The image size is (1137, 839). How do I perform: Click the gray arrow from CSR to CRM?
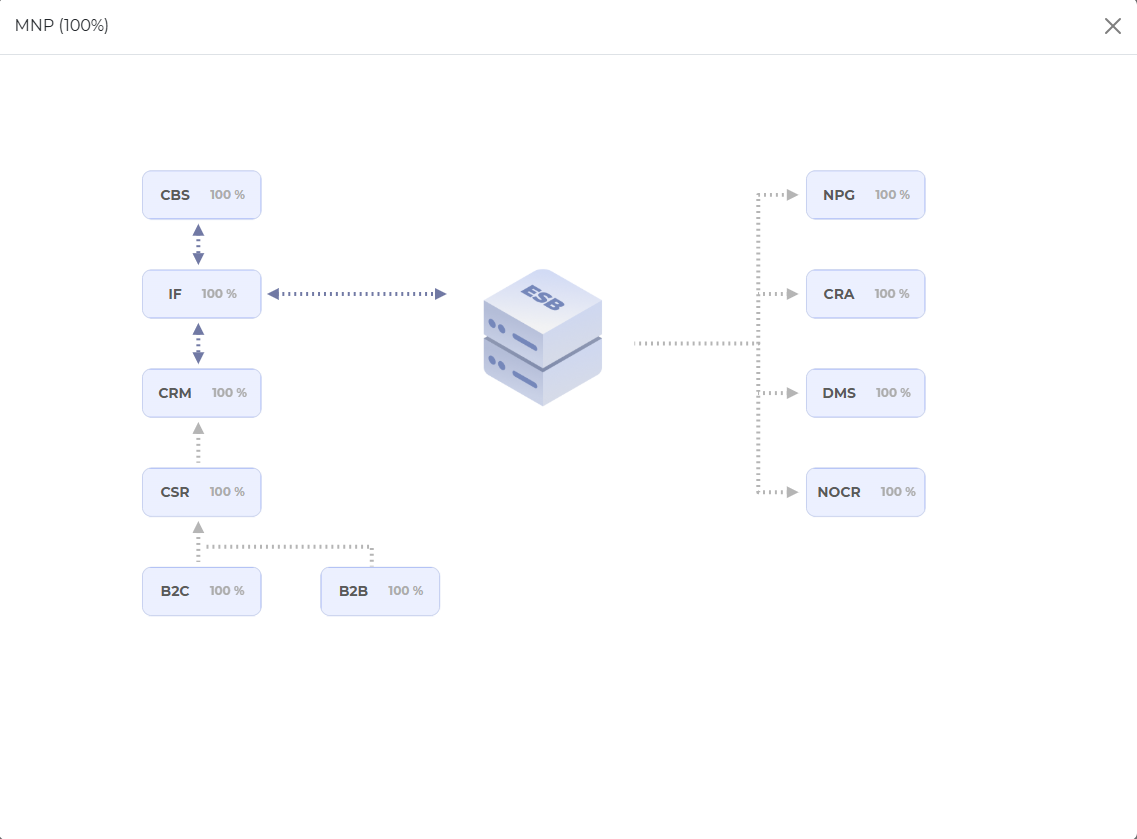tap(198, 442)
